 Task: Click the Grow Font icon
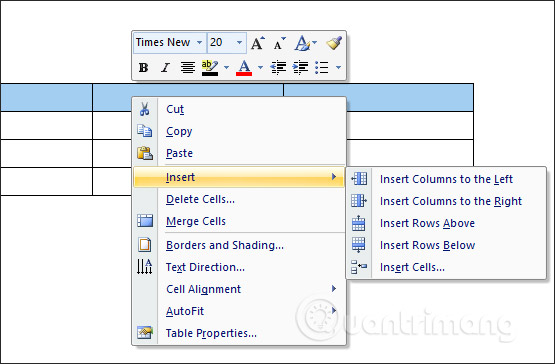(258, 43)
